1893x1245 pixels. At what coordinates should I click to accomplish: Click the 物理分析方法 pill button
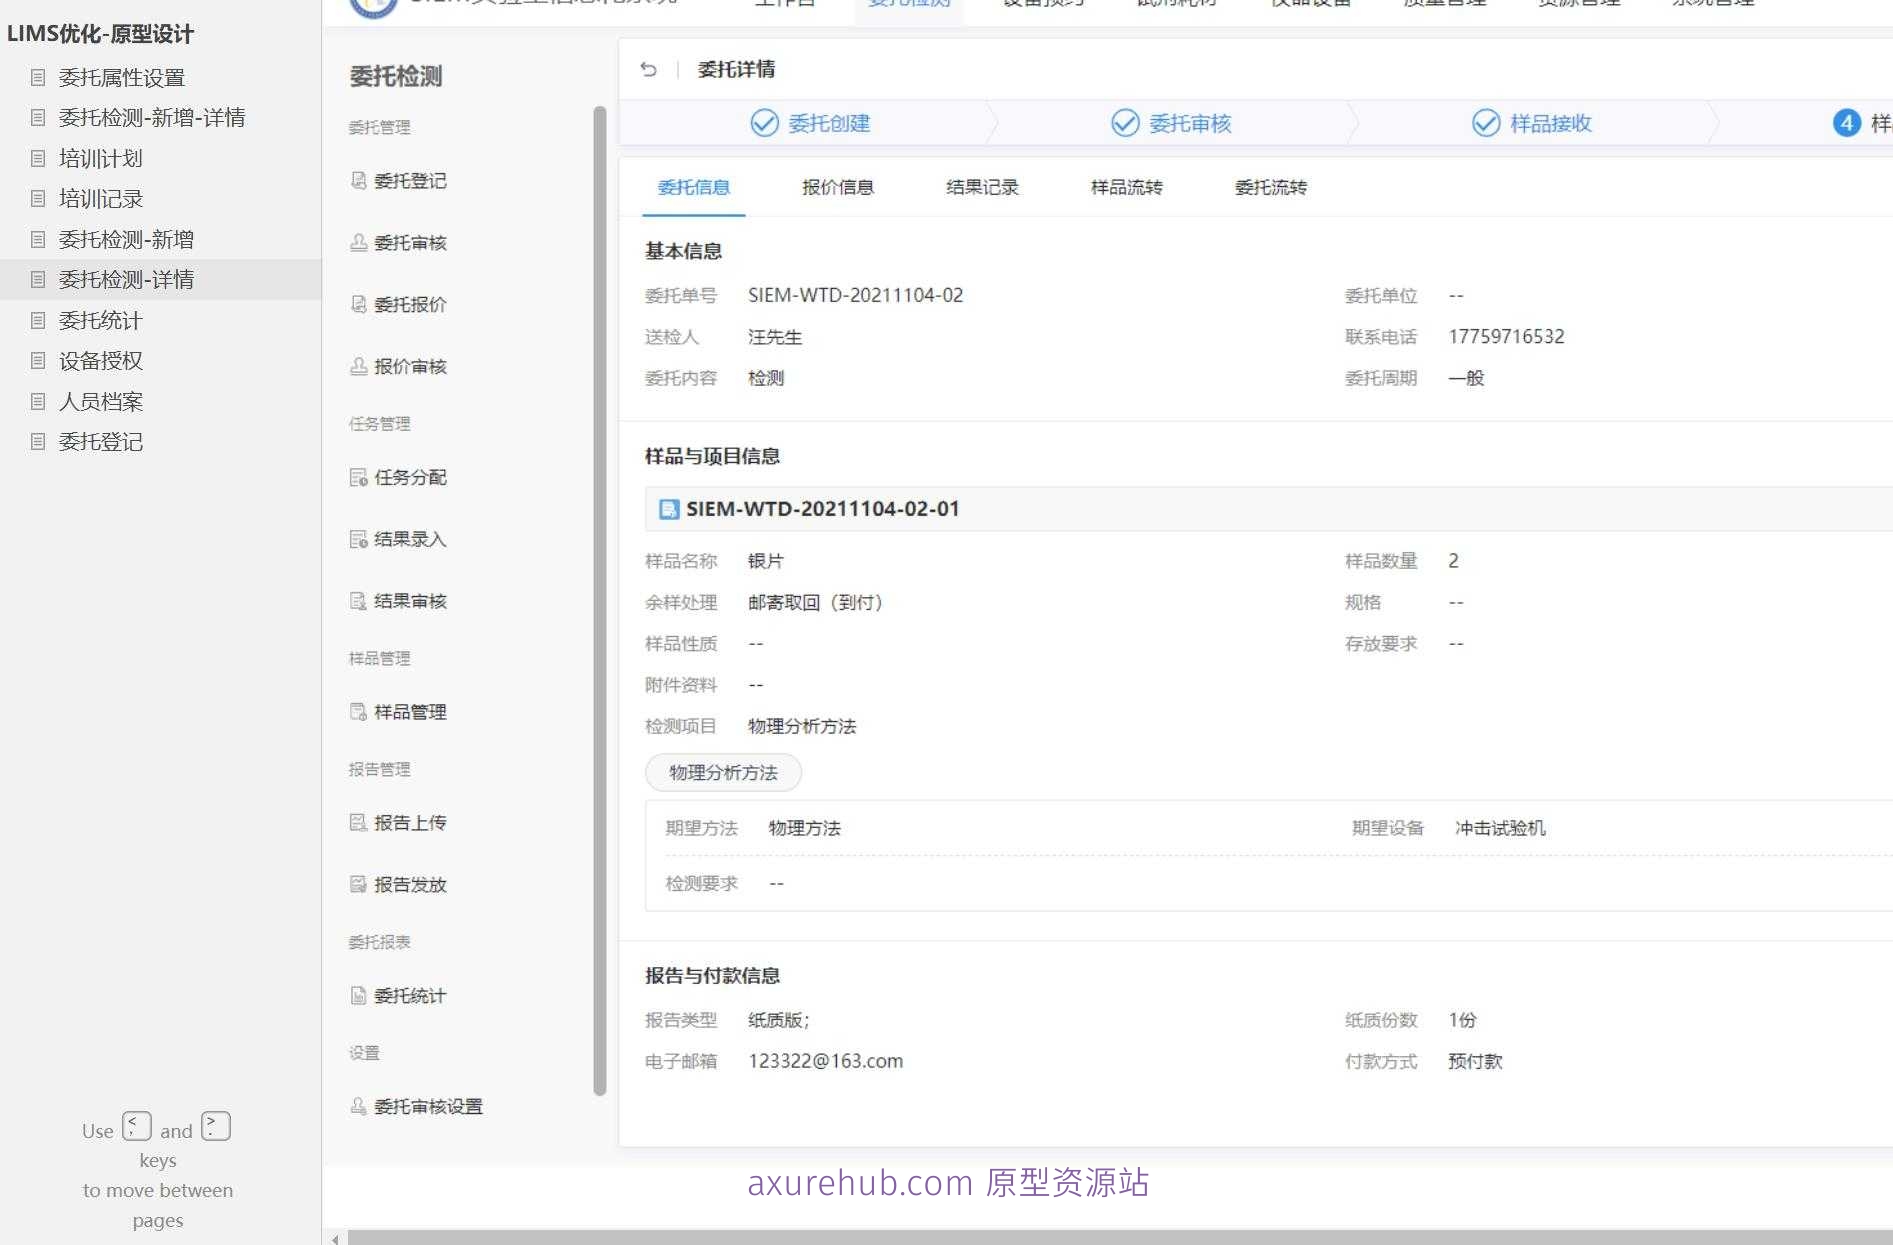click(x=723, y=772)
